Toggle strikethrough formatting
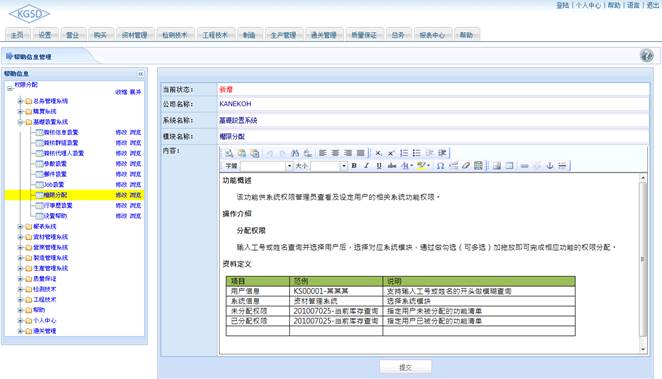 tap(392, 166)
